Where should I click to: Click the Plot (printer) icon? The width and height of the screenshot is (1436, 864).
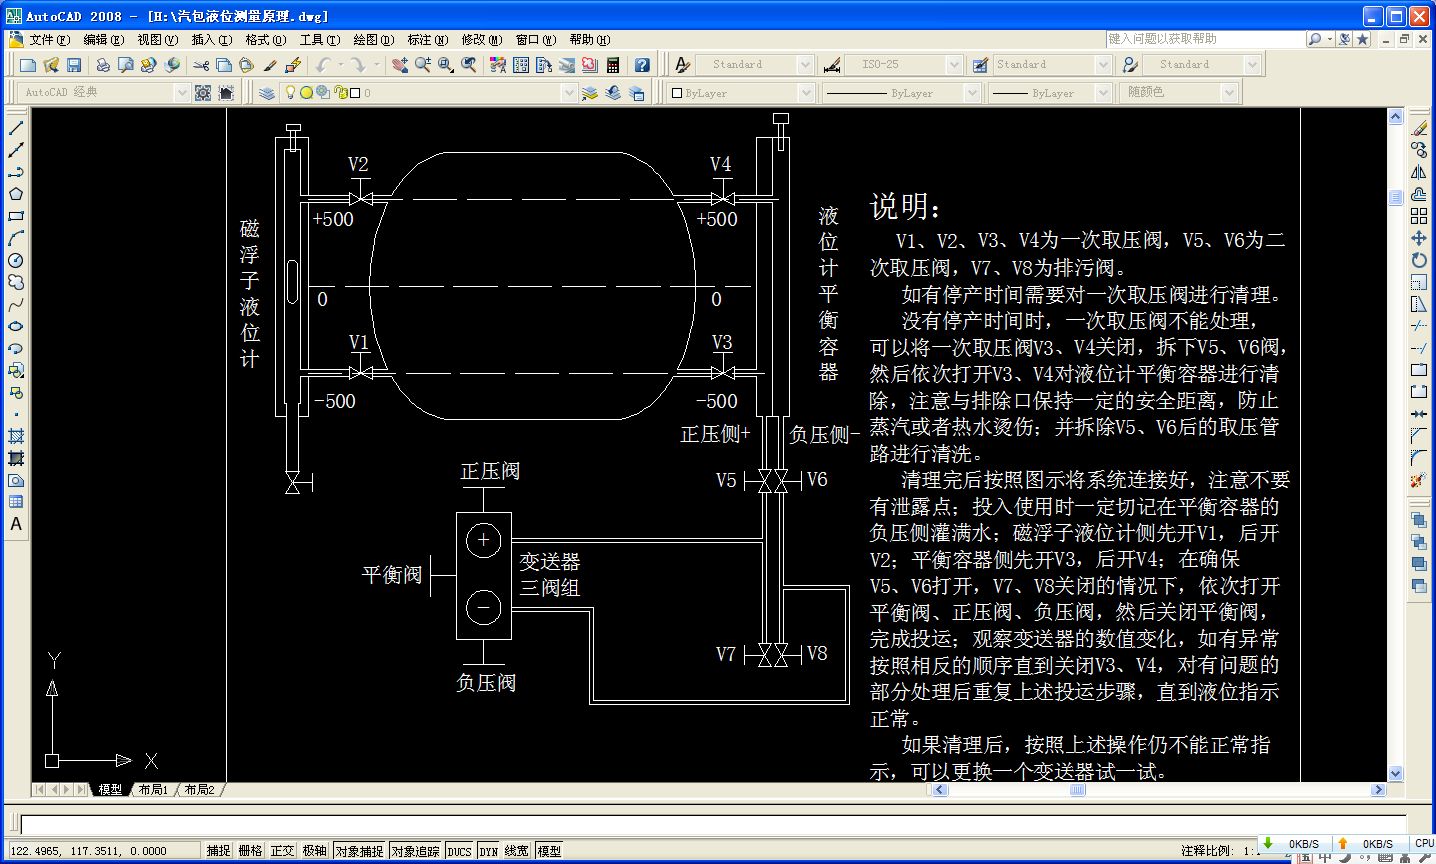103,65
